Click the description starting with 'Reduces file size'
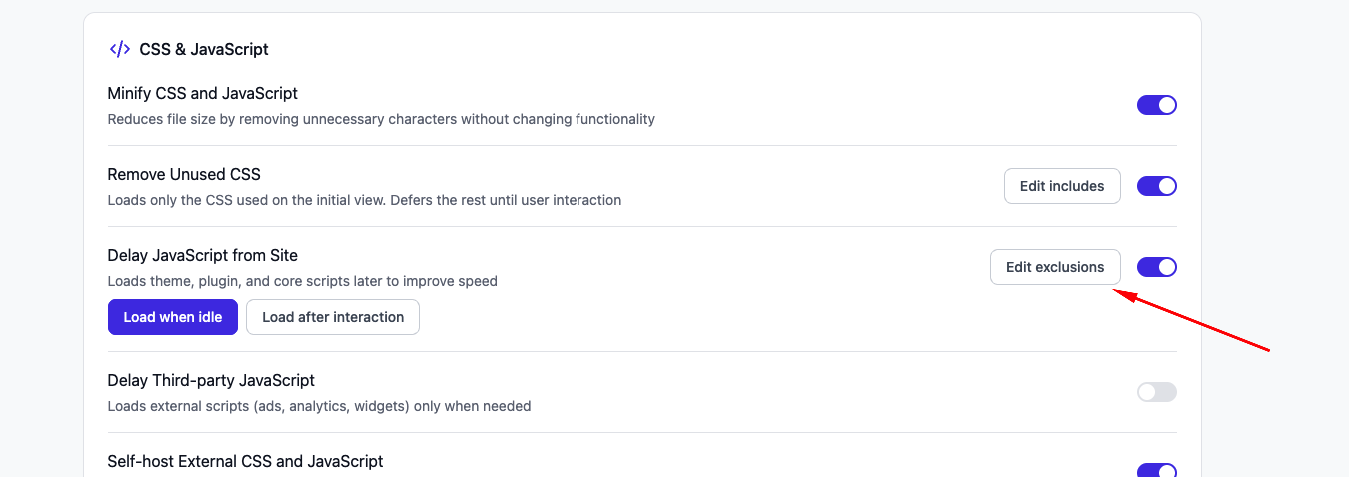The image size is (1349, 477). [381, 119]
